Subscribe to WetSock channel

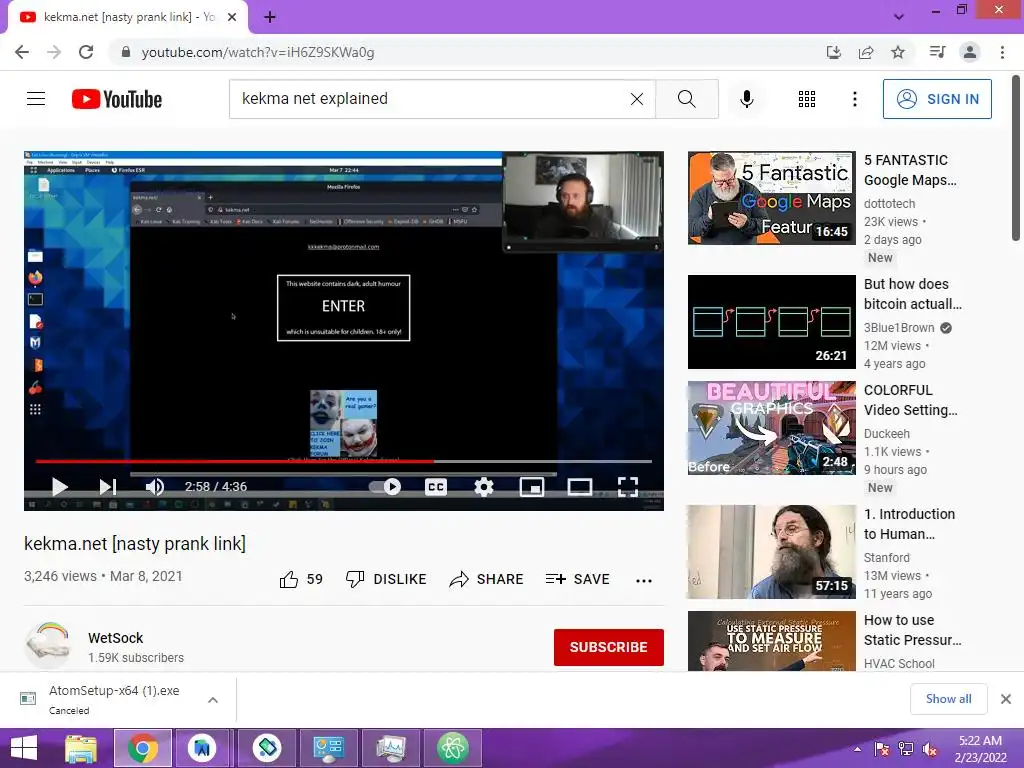[609, 647]
